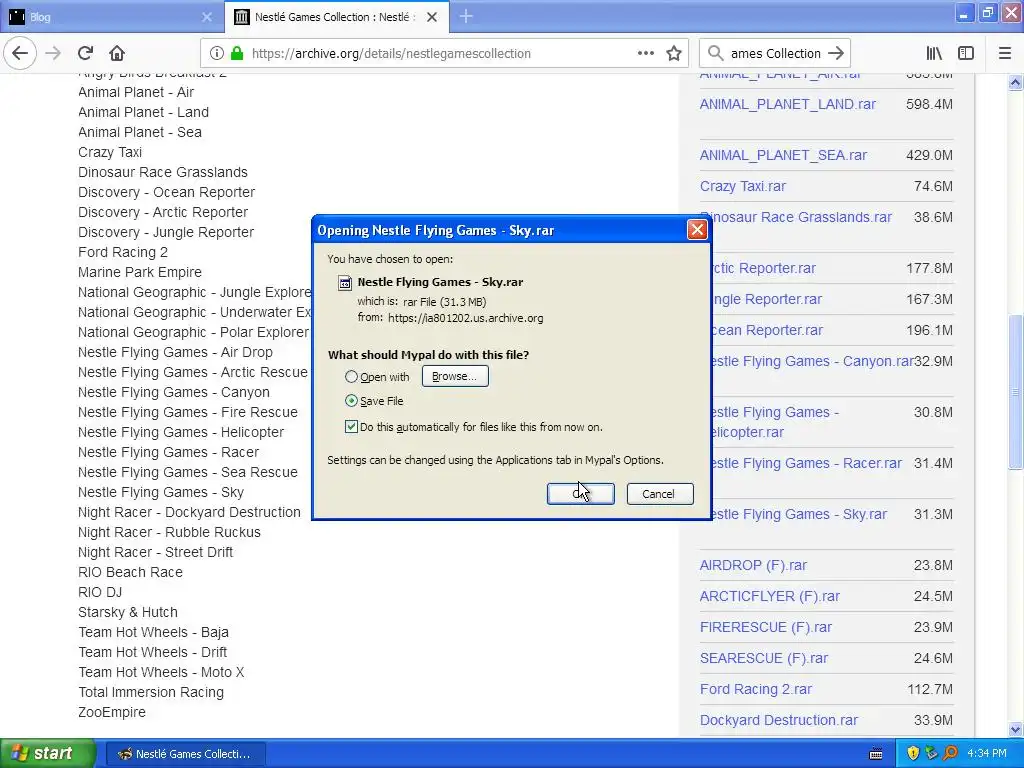
Task: Click the rar file icon in dialog
Action: tap(344, 283)
